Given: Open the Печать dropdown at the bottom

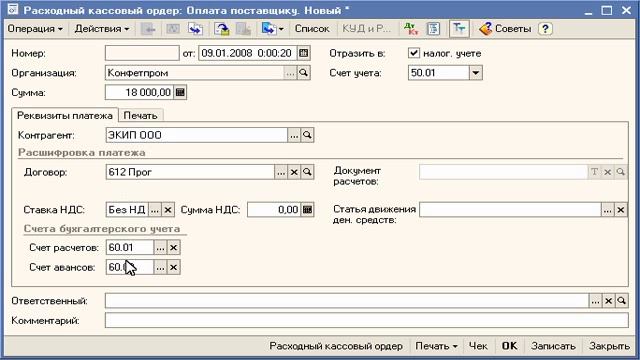Looking at the screenshot, I should pos(436,346).
